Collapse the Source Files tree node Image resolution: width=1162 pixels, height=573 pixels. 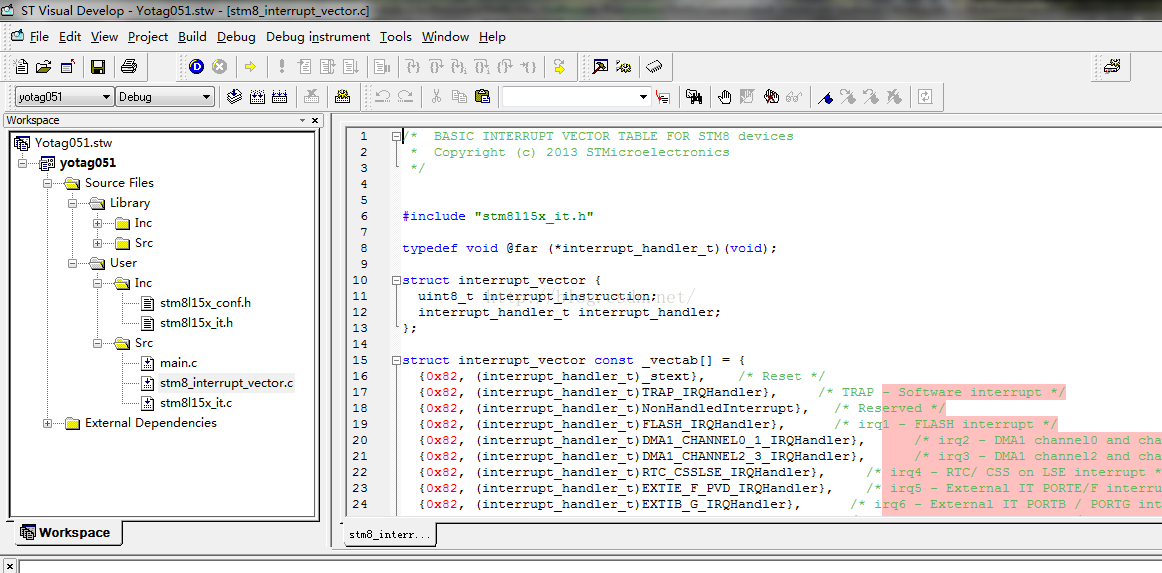[x=48, y=183]
